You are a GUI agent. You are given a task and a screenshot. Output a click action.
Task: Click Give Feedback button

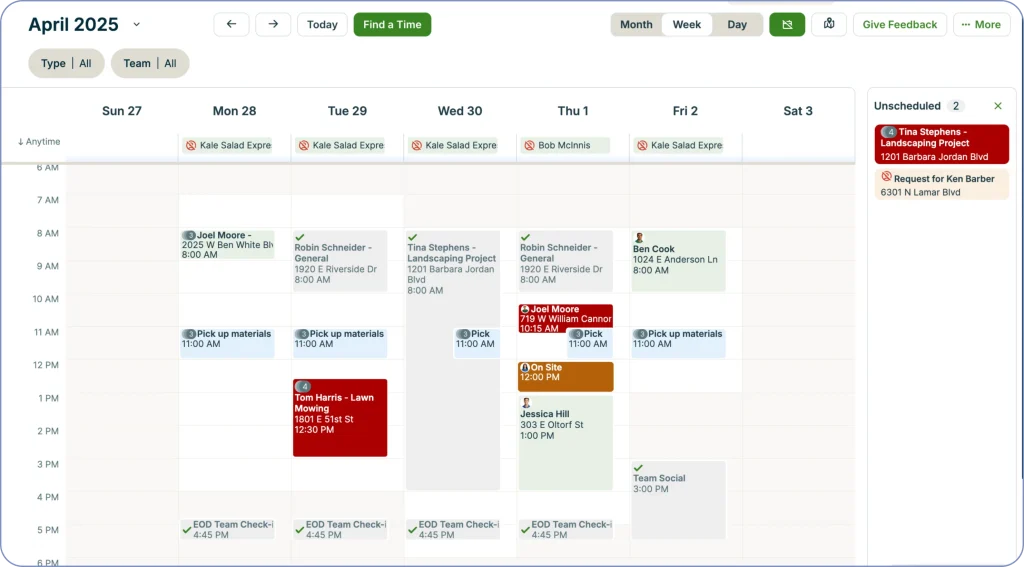coord(900,24)
